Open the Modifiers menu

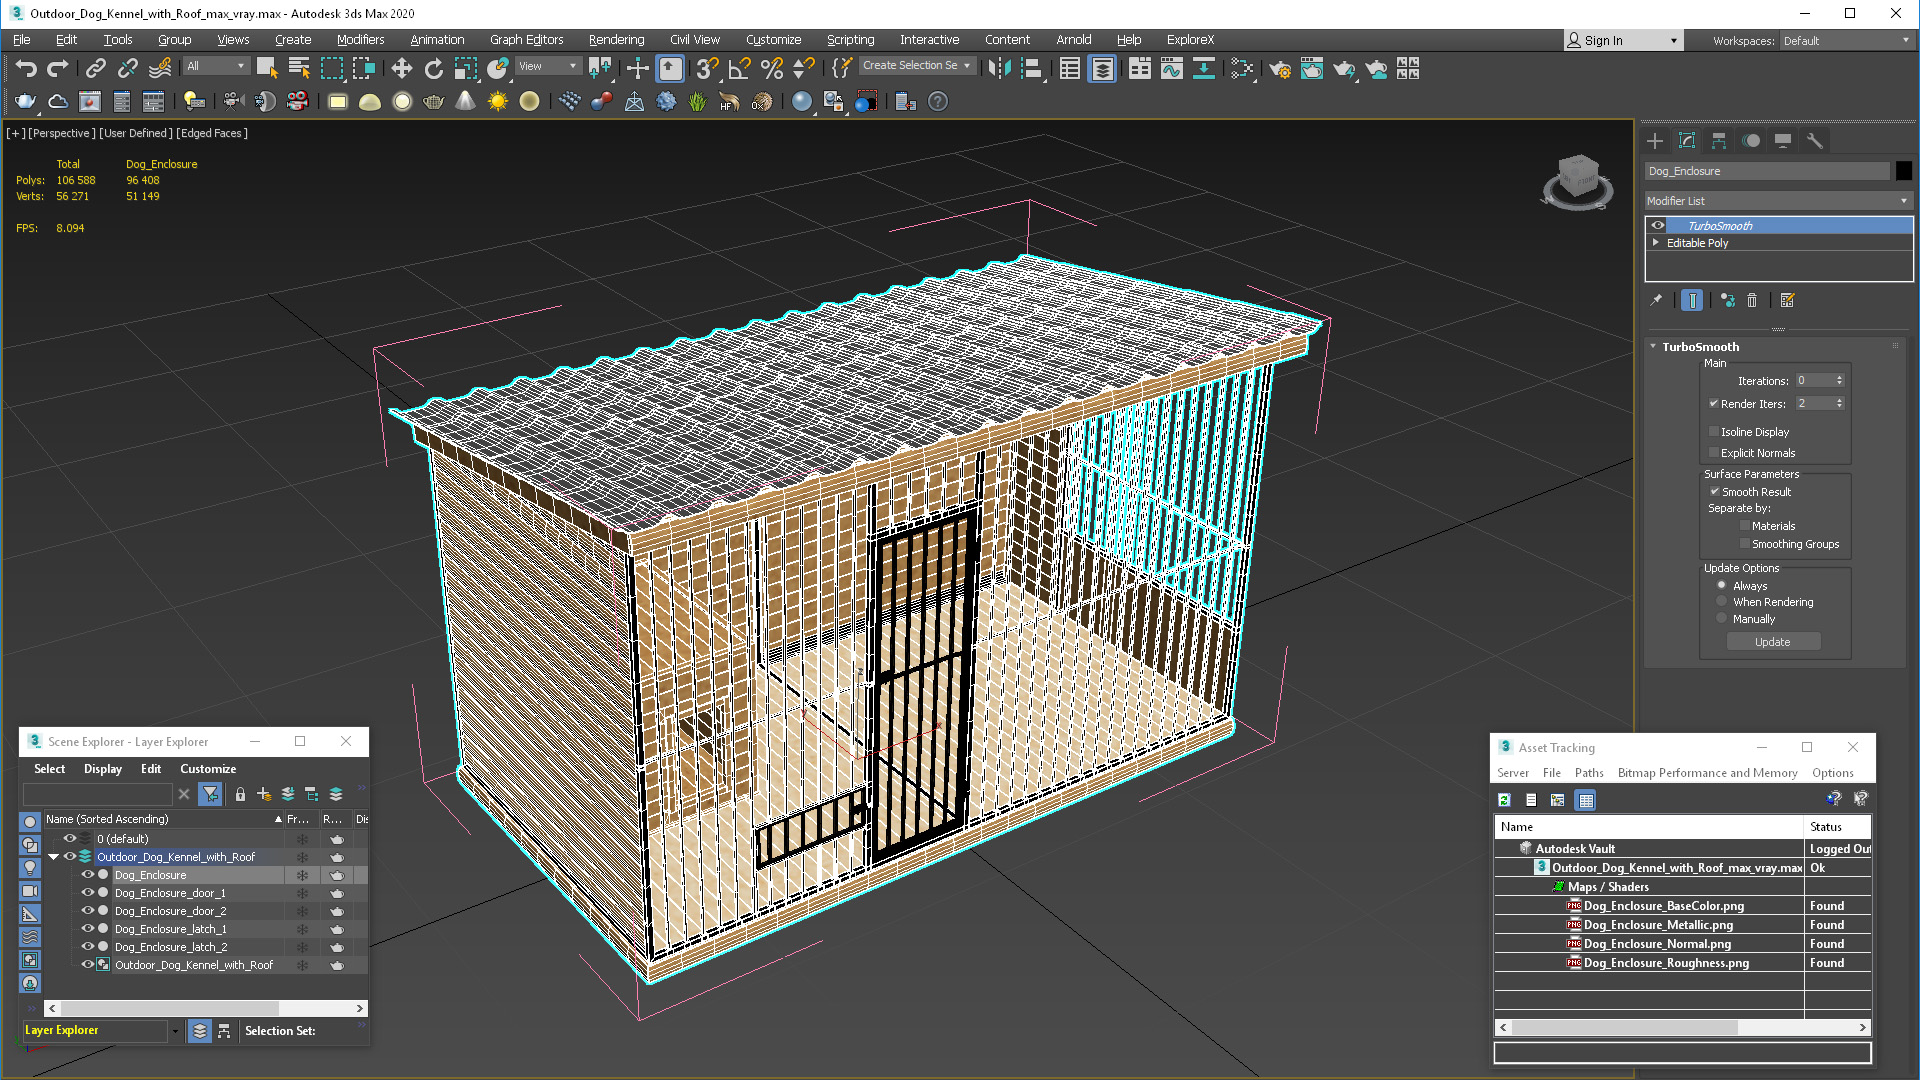(360, 40)
